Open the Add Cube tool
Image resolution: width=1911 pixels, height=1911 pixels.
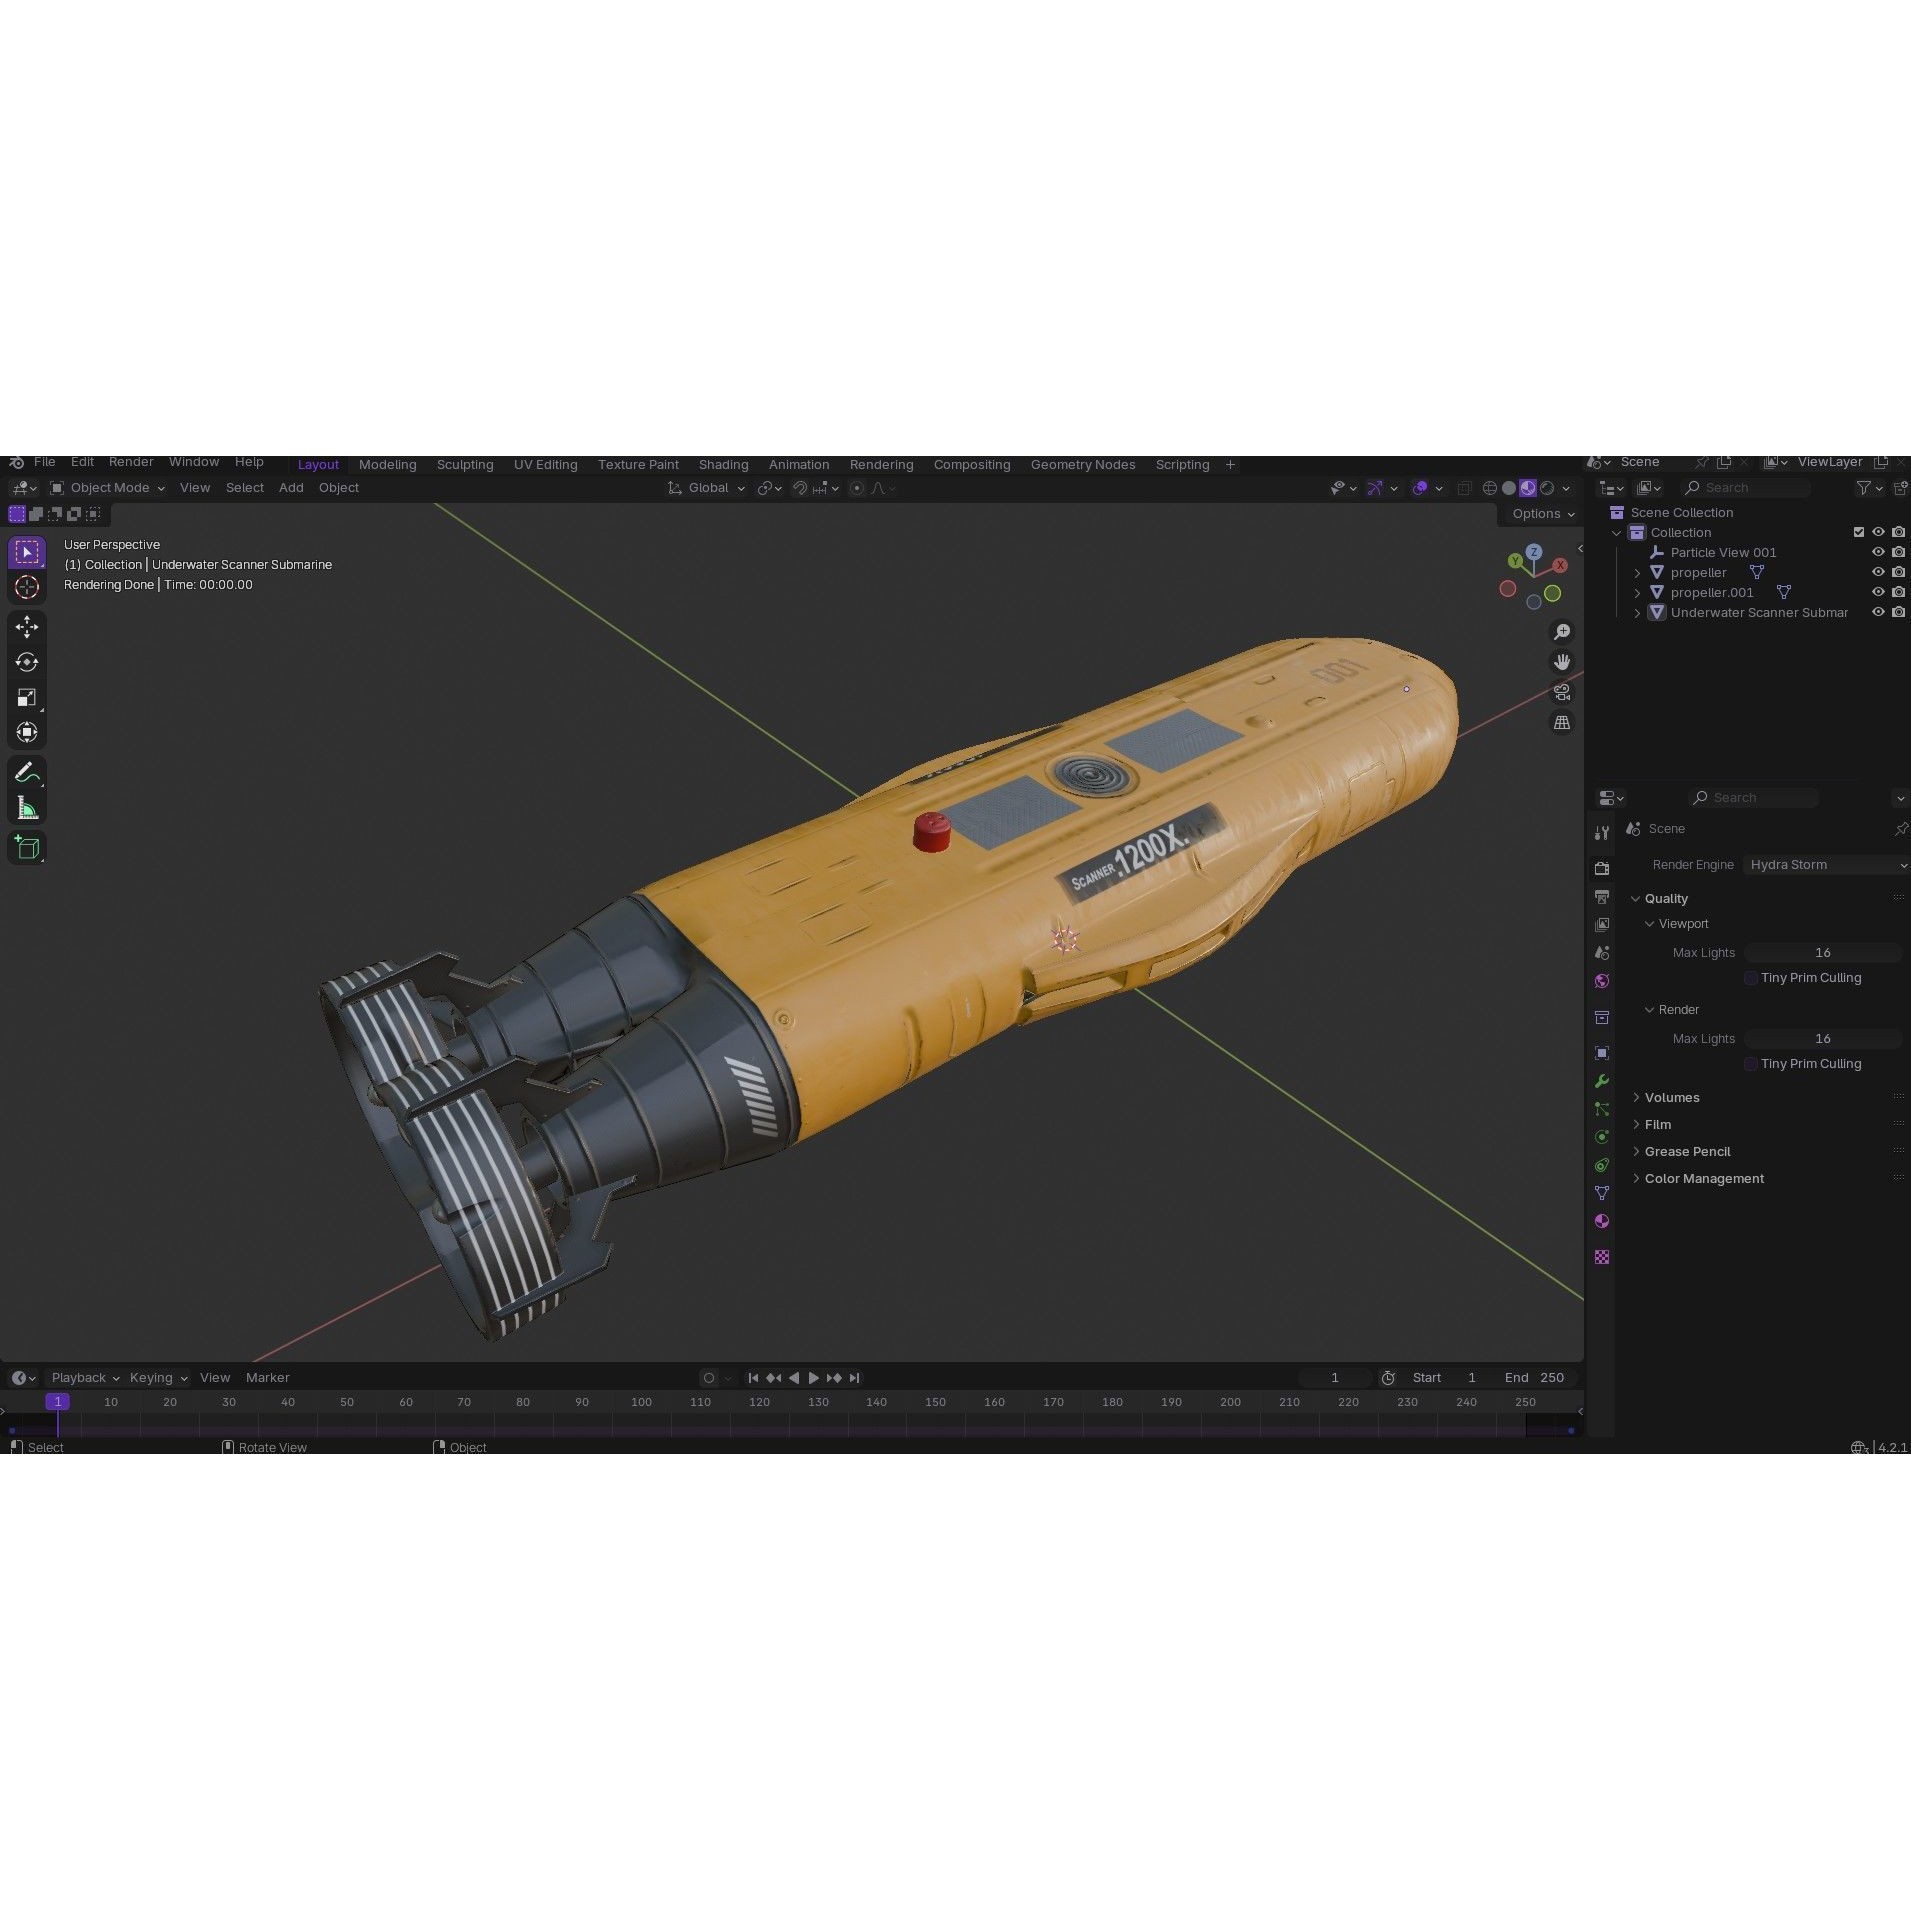[x=27, y=846]
